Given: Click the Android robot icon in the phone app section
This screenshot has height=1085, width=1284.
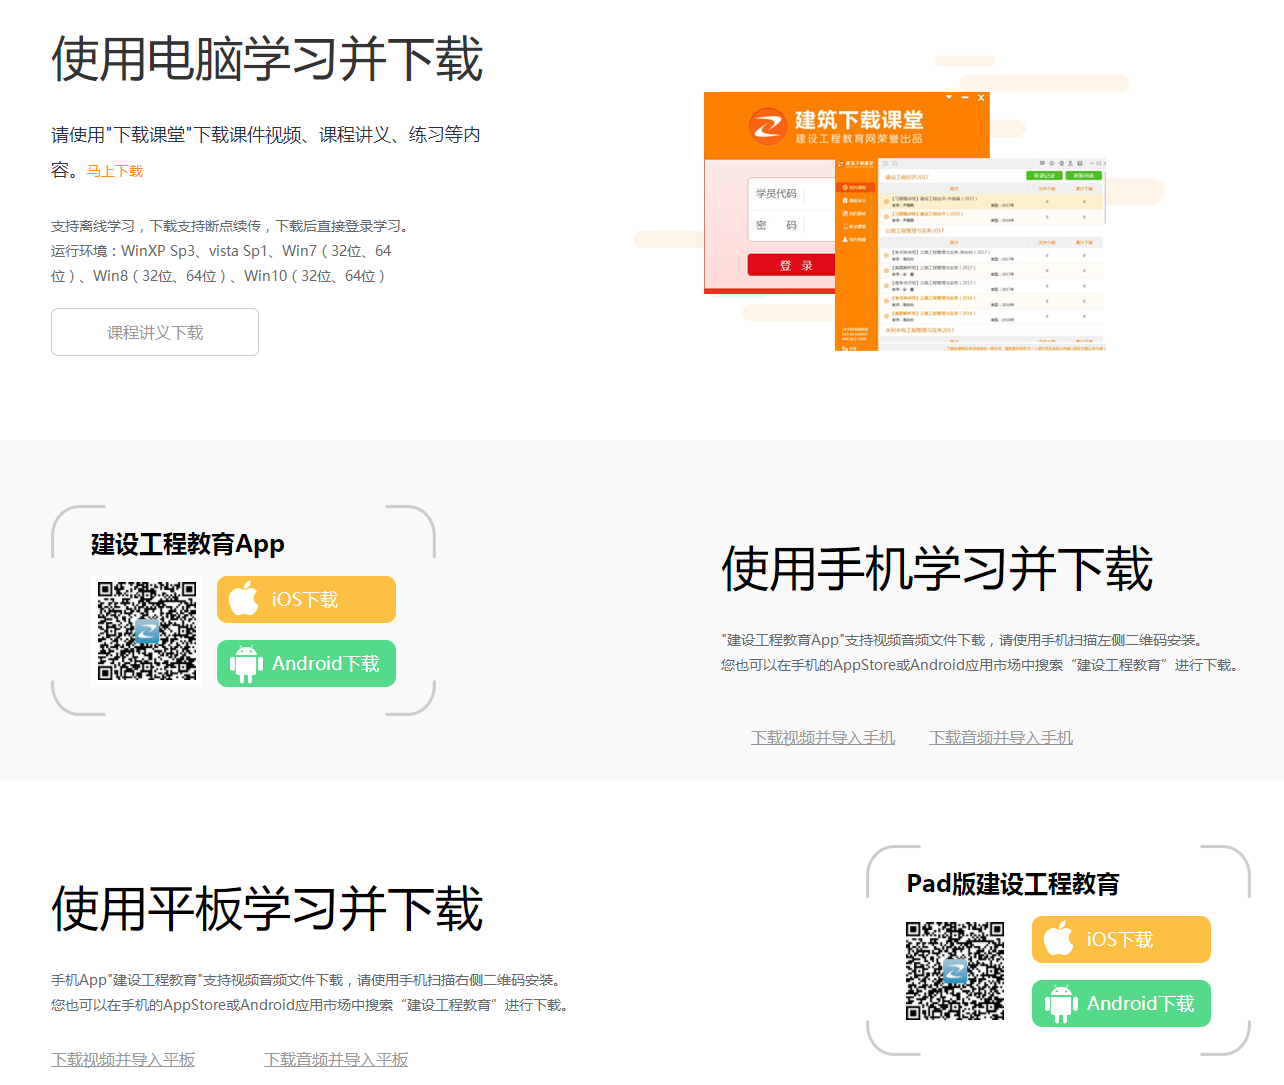Looking at the screenshot, I should (x=246, y=664).
